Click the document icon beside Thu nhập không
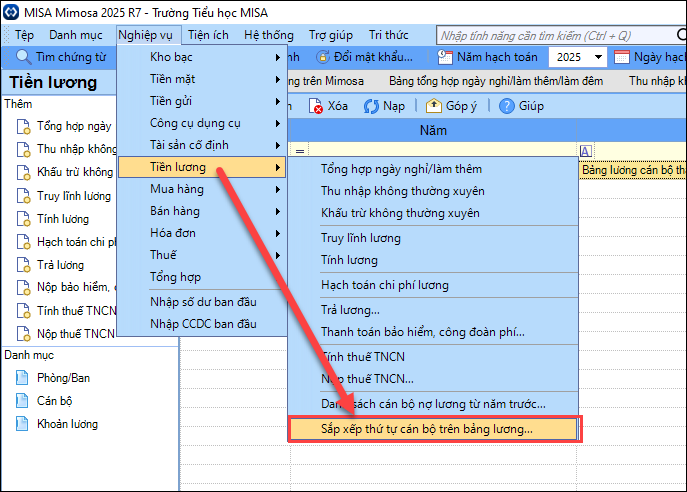Screen dimensions: 687x492 coord(24,149)
